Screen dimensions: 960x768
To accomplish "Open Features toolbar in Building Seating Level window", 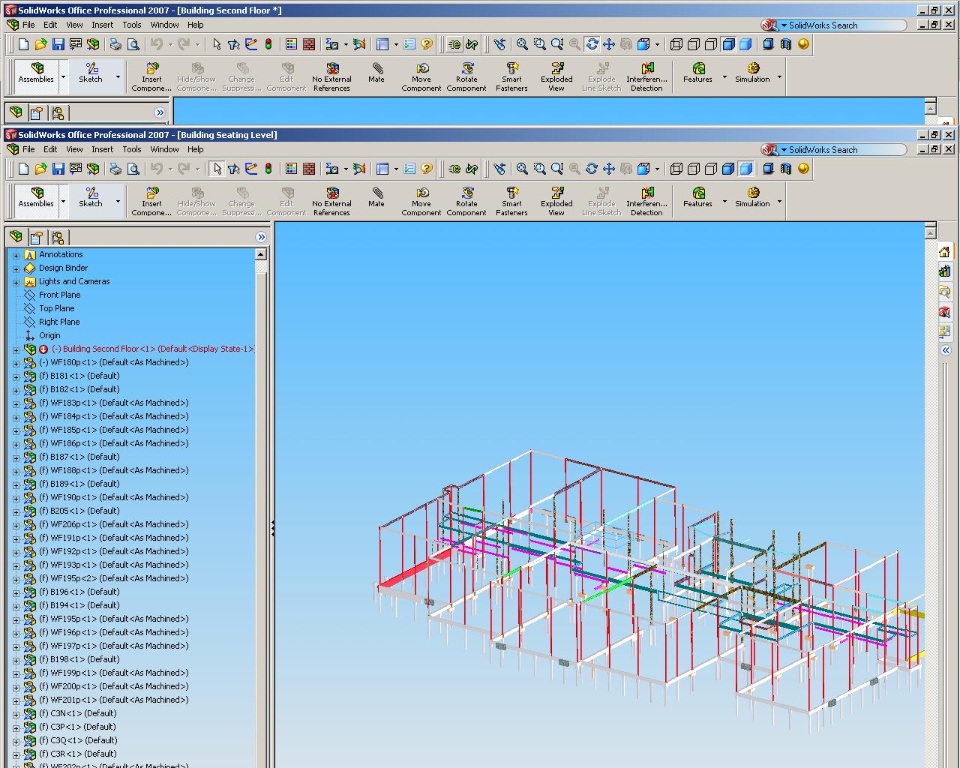I will [x=698, y=197].
